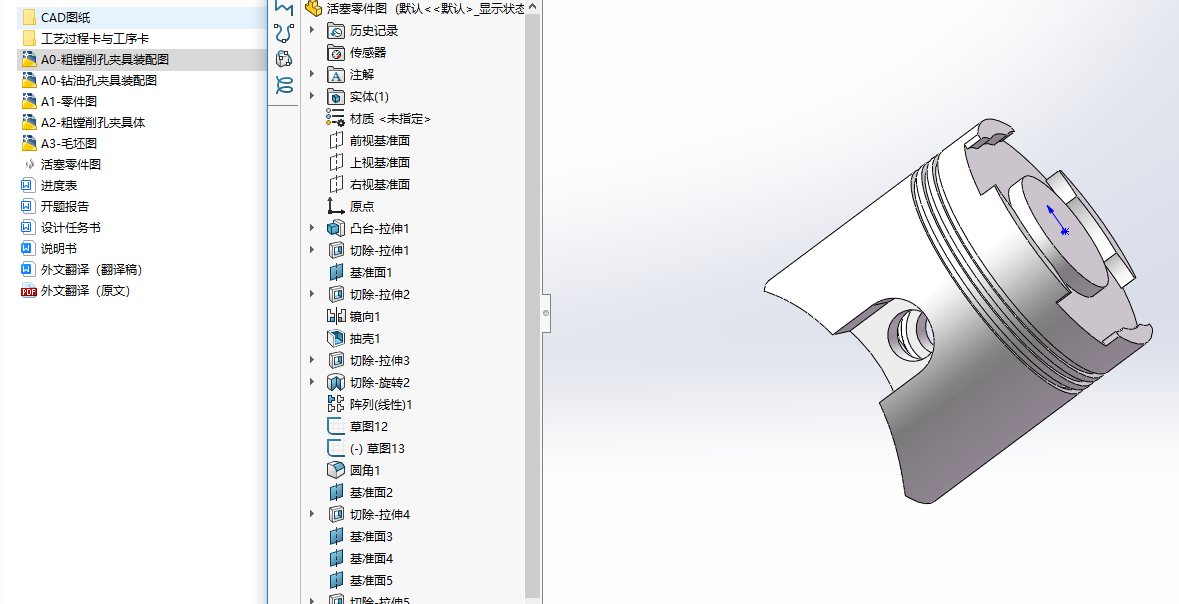Click the 右视基准面 plane icon

point(335,184)
